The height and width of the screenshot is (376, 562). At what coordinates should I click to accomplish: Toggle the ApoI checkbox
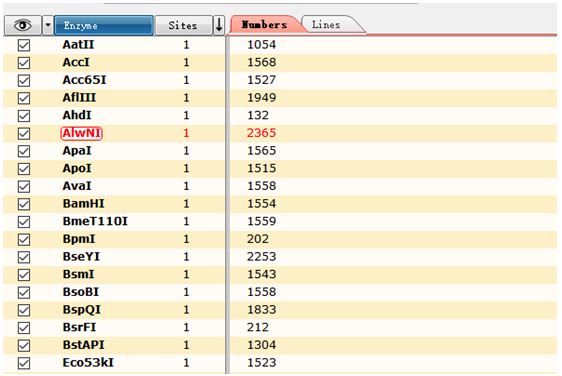24,169
